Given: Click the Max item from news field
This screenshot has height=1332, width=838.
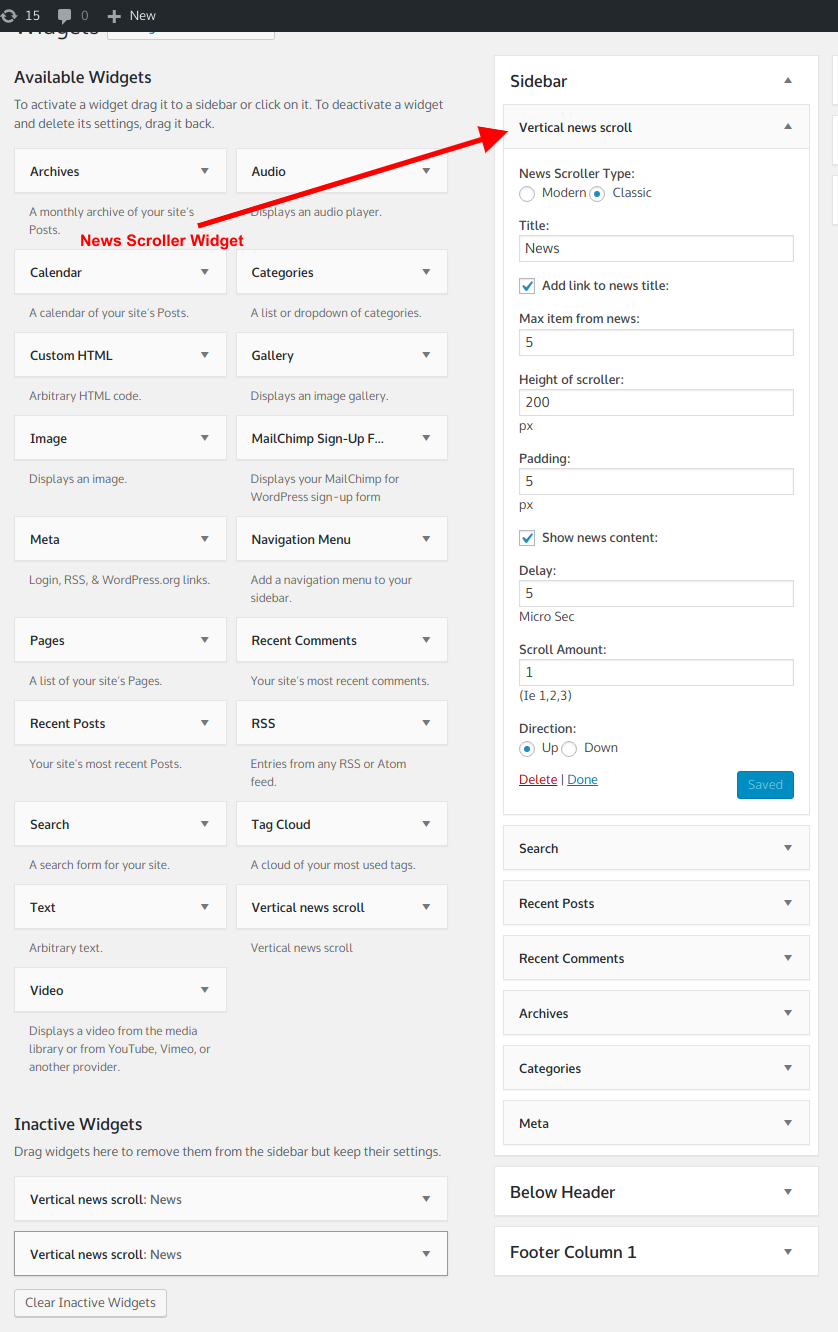Looking at the screenshot, I should [656, 342].
